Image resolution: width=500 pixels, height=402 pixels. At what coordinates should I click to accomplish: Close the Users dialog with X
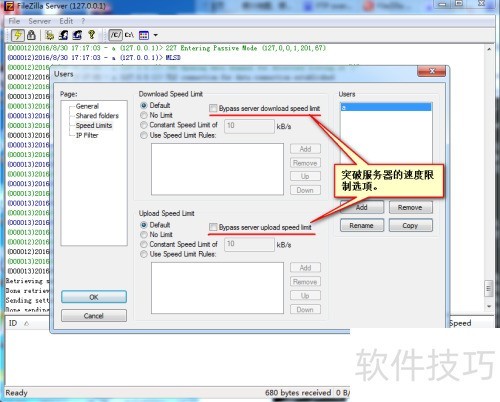point(432,71)
